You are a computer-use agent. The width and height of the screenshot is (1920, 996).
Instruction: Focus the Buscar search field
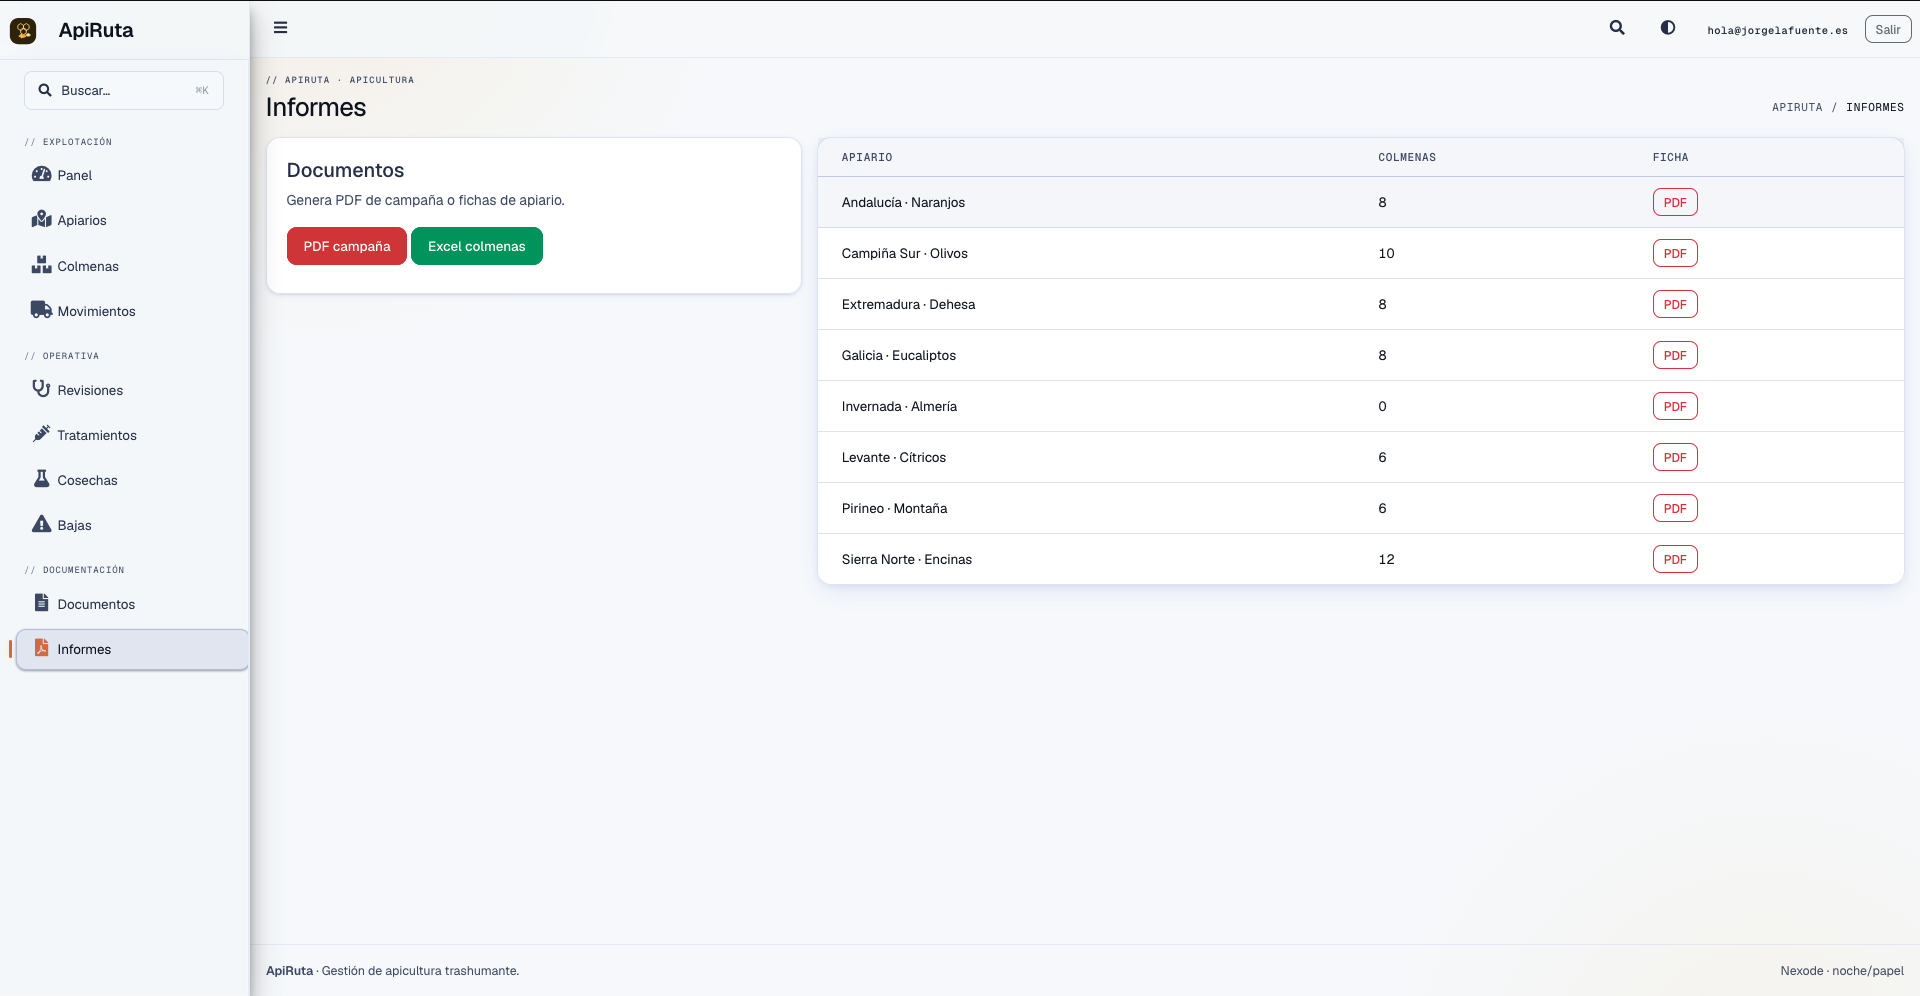[124, 90]
